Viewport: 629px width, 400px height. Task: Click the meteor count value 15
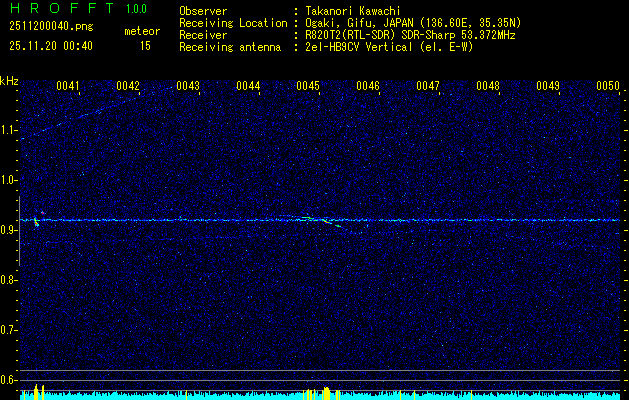click(145, 45)
